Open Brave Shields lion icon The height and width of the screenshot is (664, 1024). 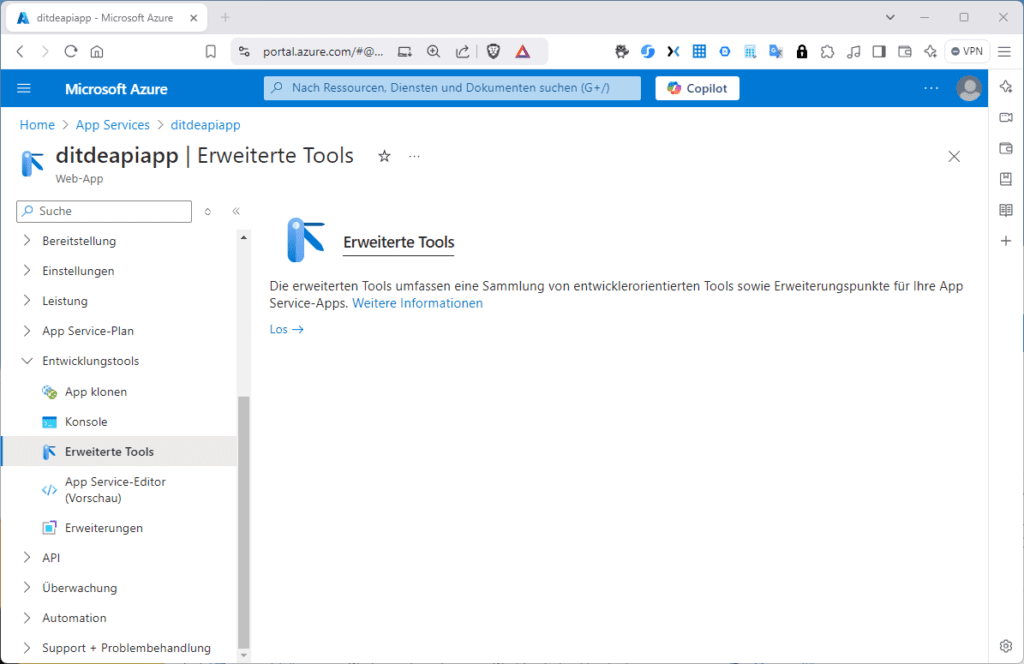pyautogui.click(x=494, y=52)
